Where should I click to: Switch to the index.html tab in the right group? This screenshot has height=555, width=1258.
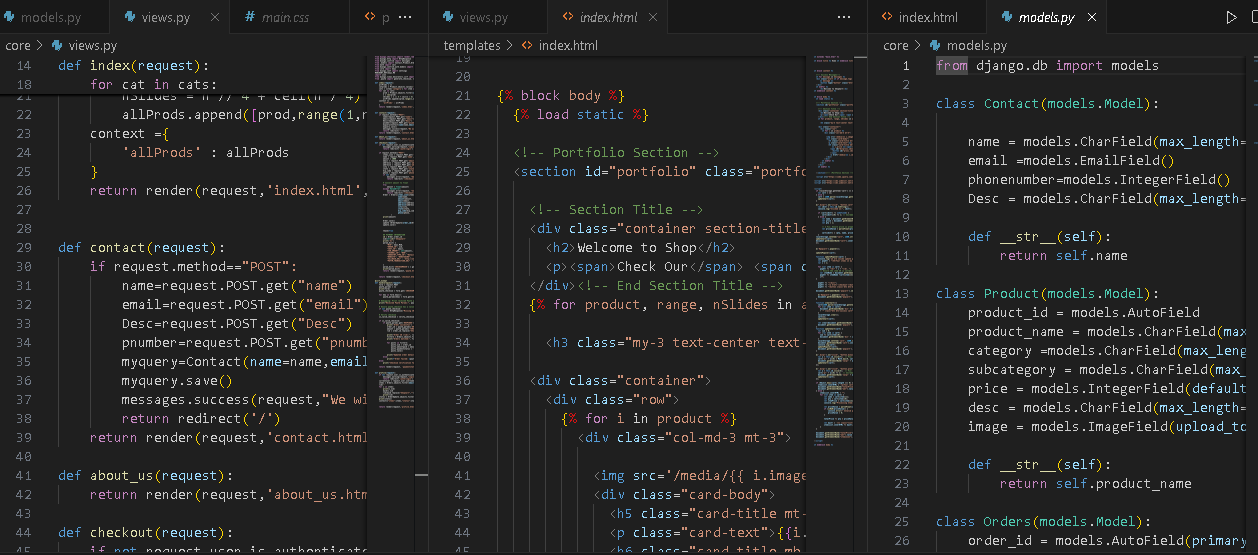927,17
